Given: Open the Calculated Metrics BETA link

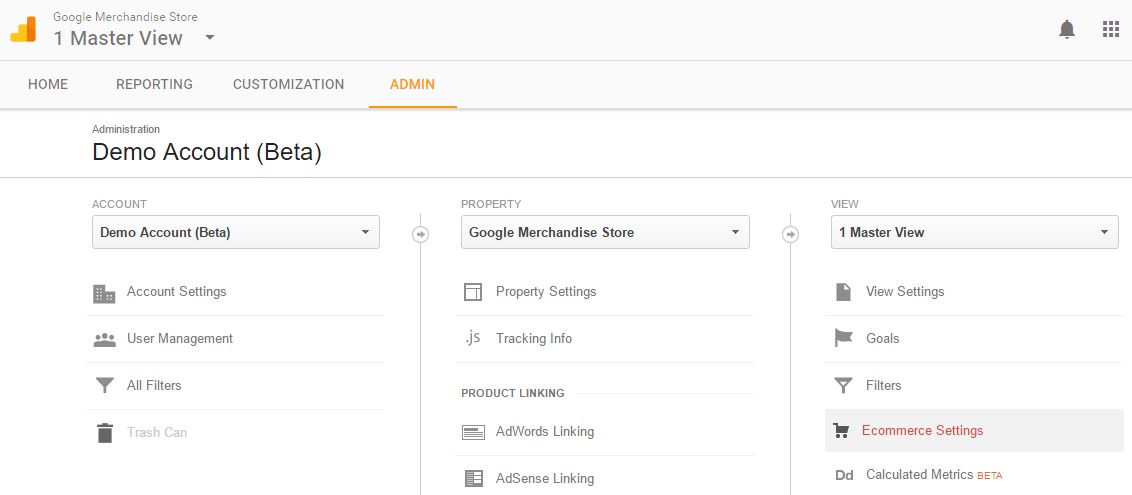Looking at the screenshot, I should pyautogui.click(x=933, y=475).
